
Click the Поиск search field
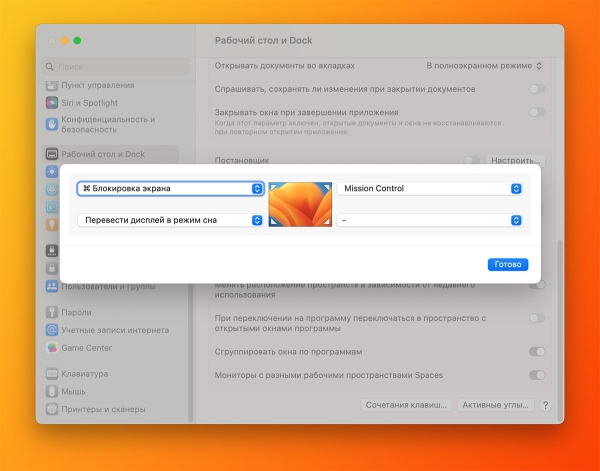click(117, 66)
